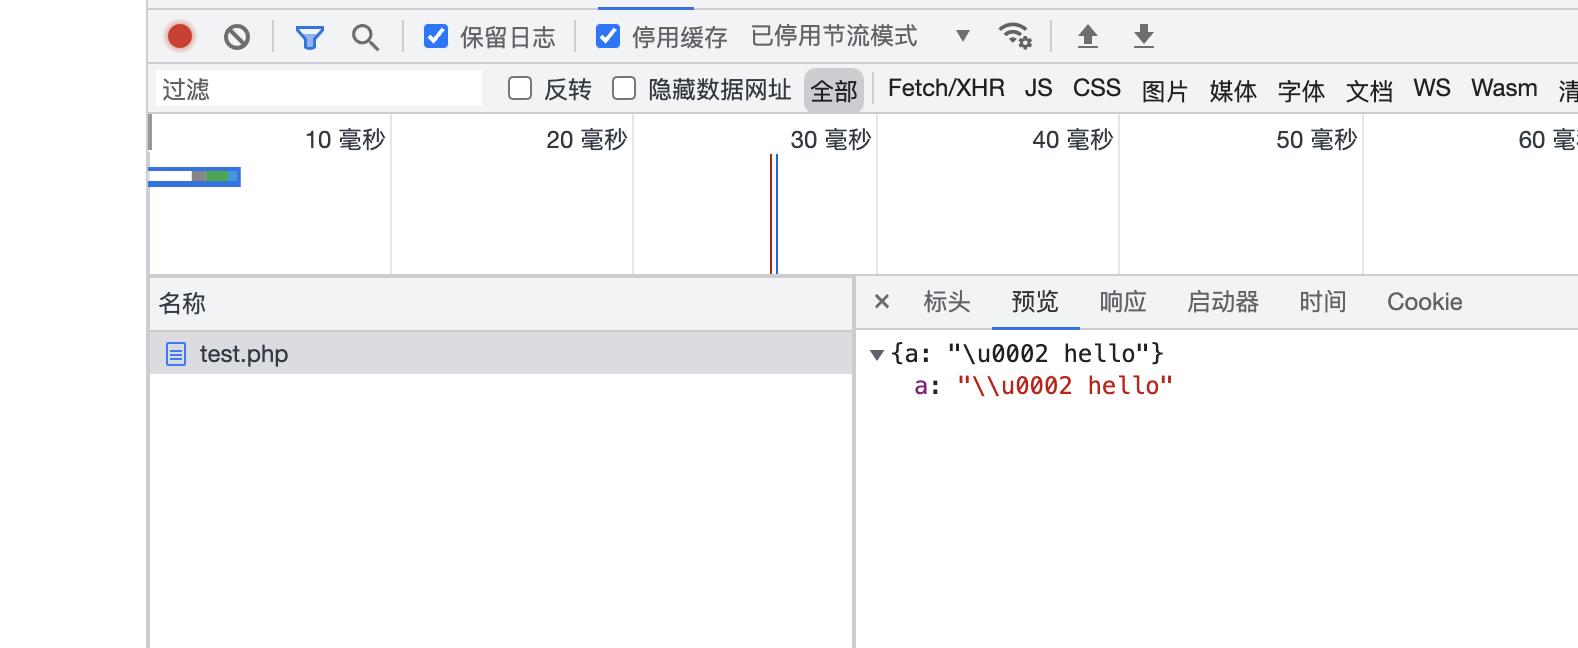Open the 已停用节流模式 throttling dropdown
This screenshot has width=1578, height=648.
click(860, 37)
